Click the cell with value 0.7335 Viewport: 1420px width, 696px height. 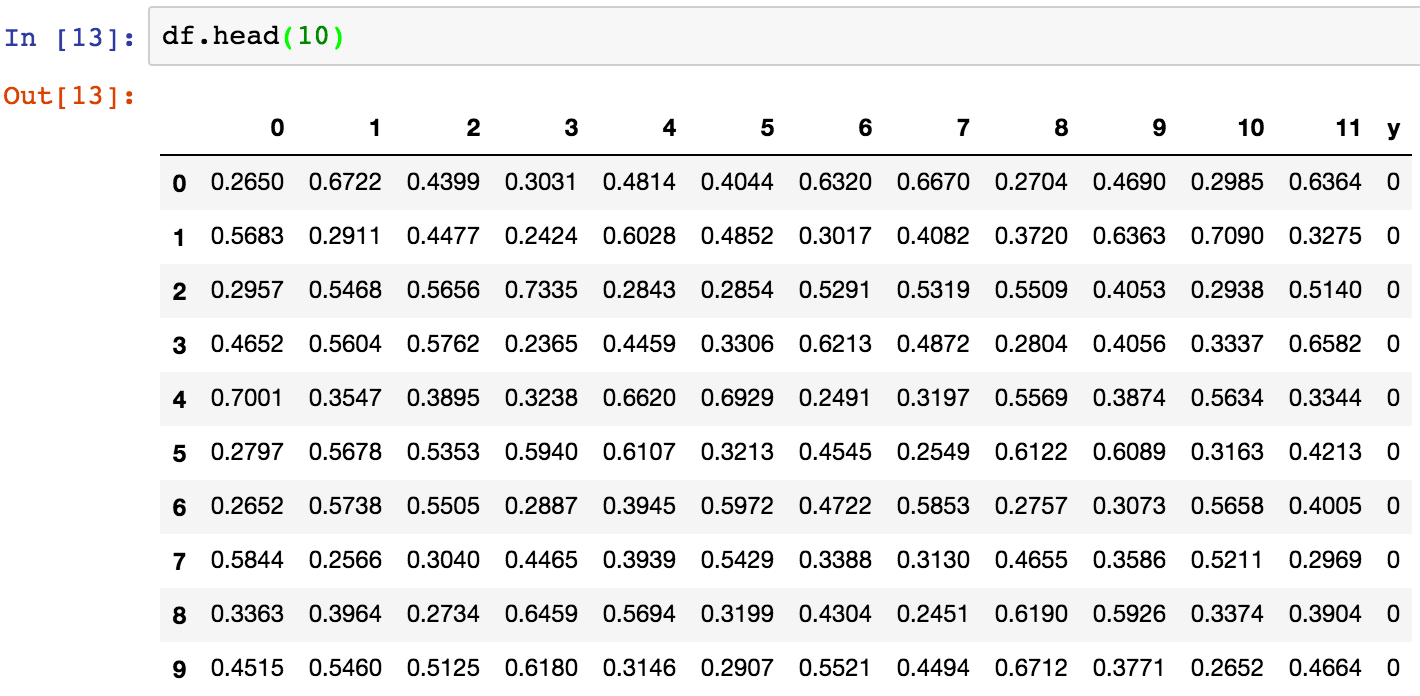point(541,290)
